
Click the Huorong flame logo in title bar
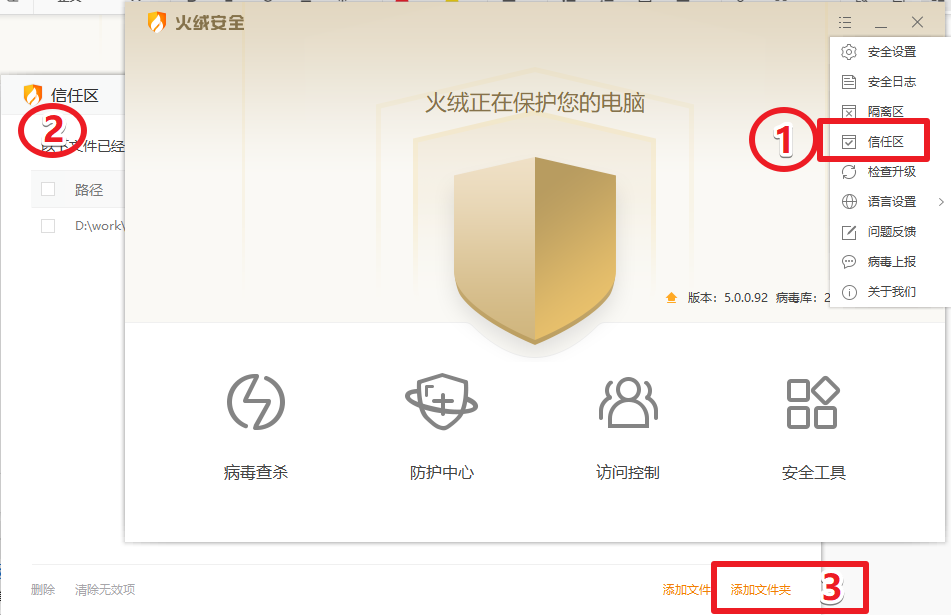[x=156, y=22]
